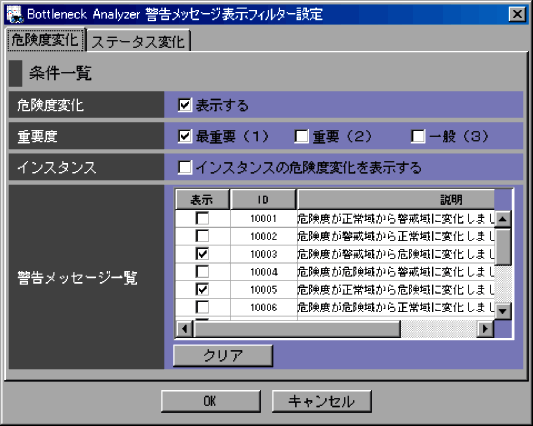The width and height of the screenshot is (533, 426).
Task: Click description text of row 10002
Action: coord(396,236)
